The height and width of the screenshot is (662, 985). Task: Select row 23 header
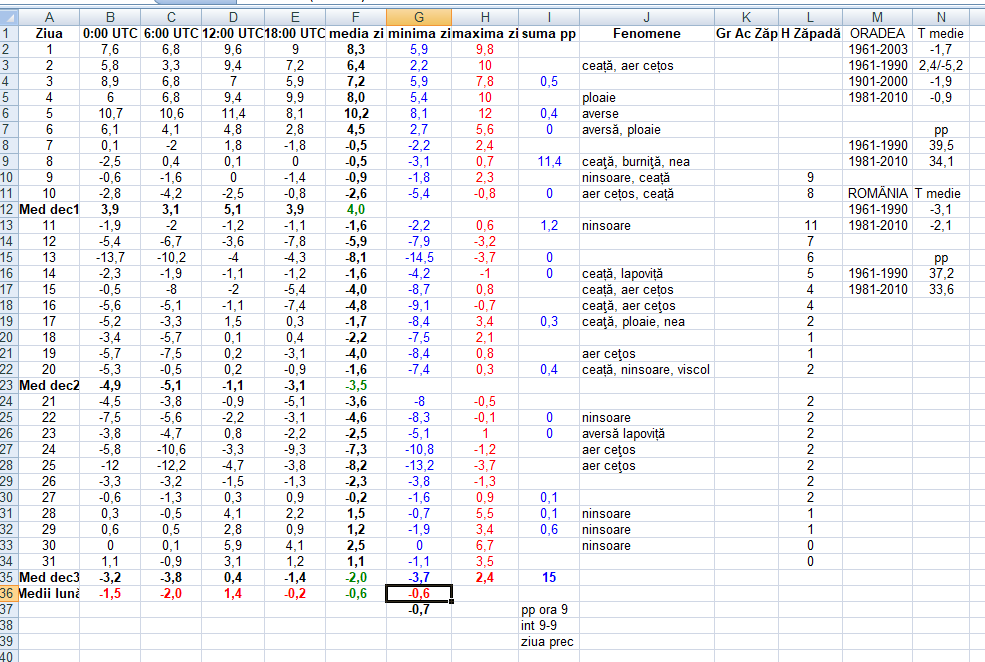[x=7, y=386]
